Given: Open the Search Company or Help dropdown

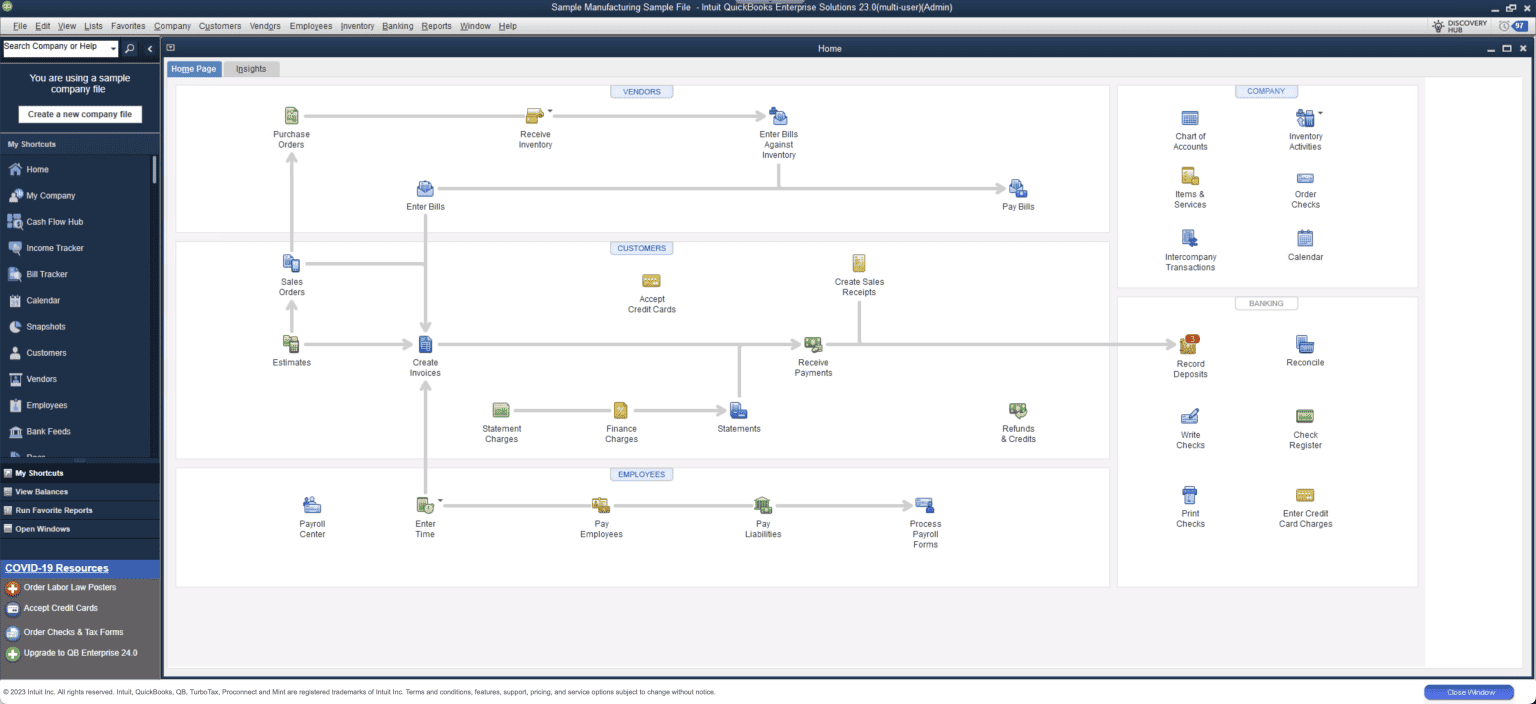Looking at the screenshot, I should point(113,46).
